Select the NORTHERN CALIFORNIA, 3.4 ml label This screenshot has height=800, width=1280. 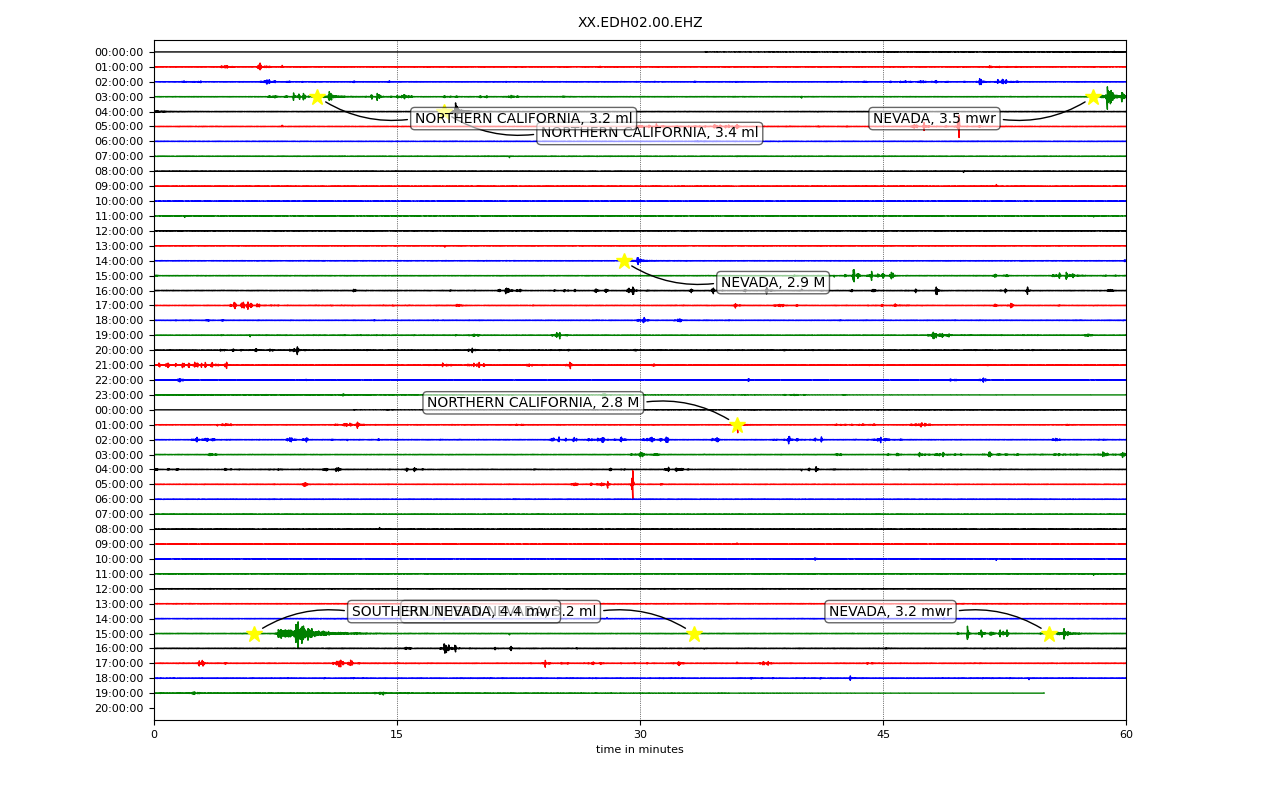[650, 133]
